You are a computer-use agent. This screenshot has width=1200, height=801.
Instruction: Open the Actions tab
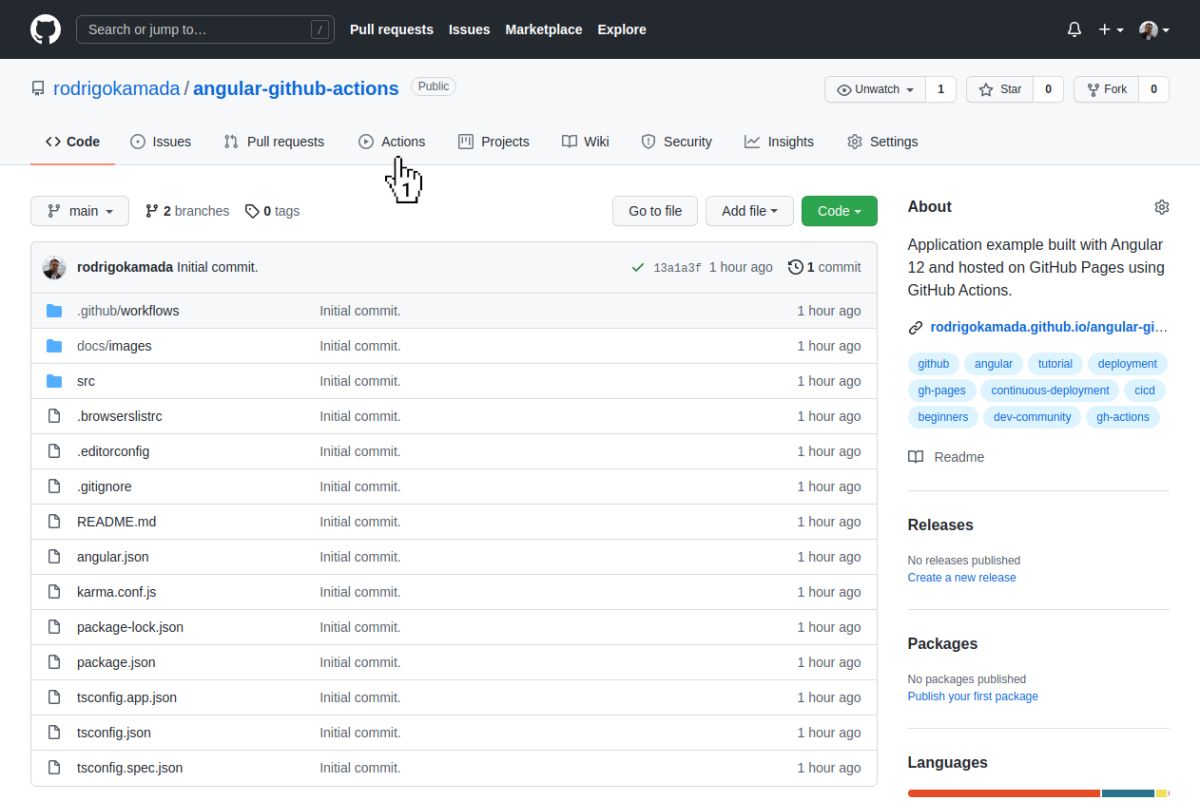pyautogui.click(x=392, y=142)
